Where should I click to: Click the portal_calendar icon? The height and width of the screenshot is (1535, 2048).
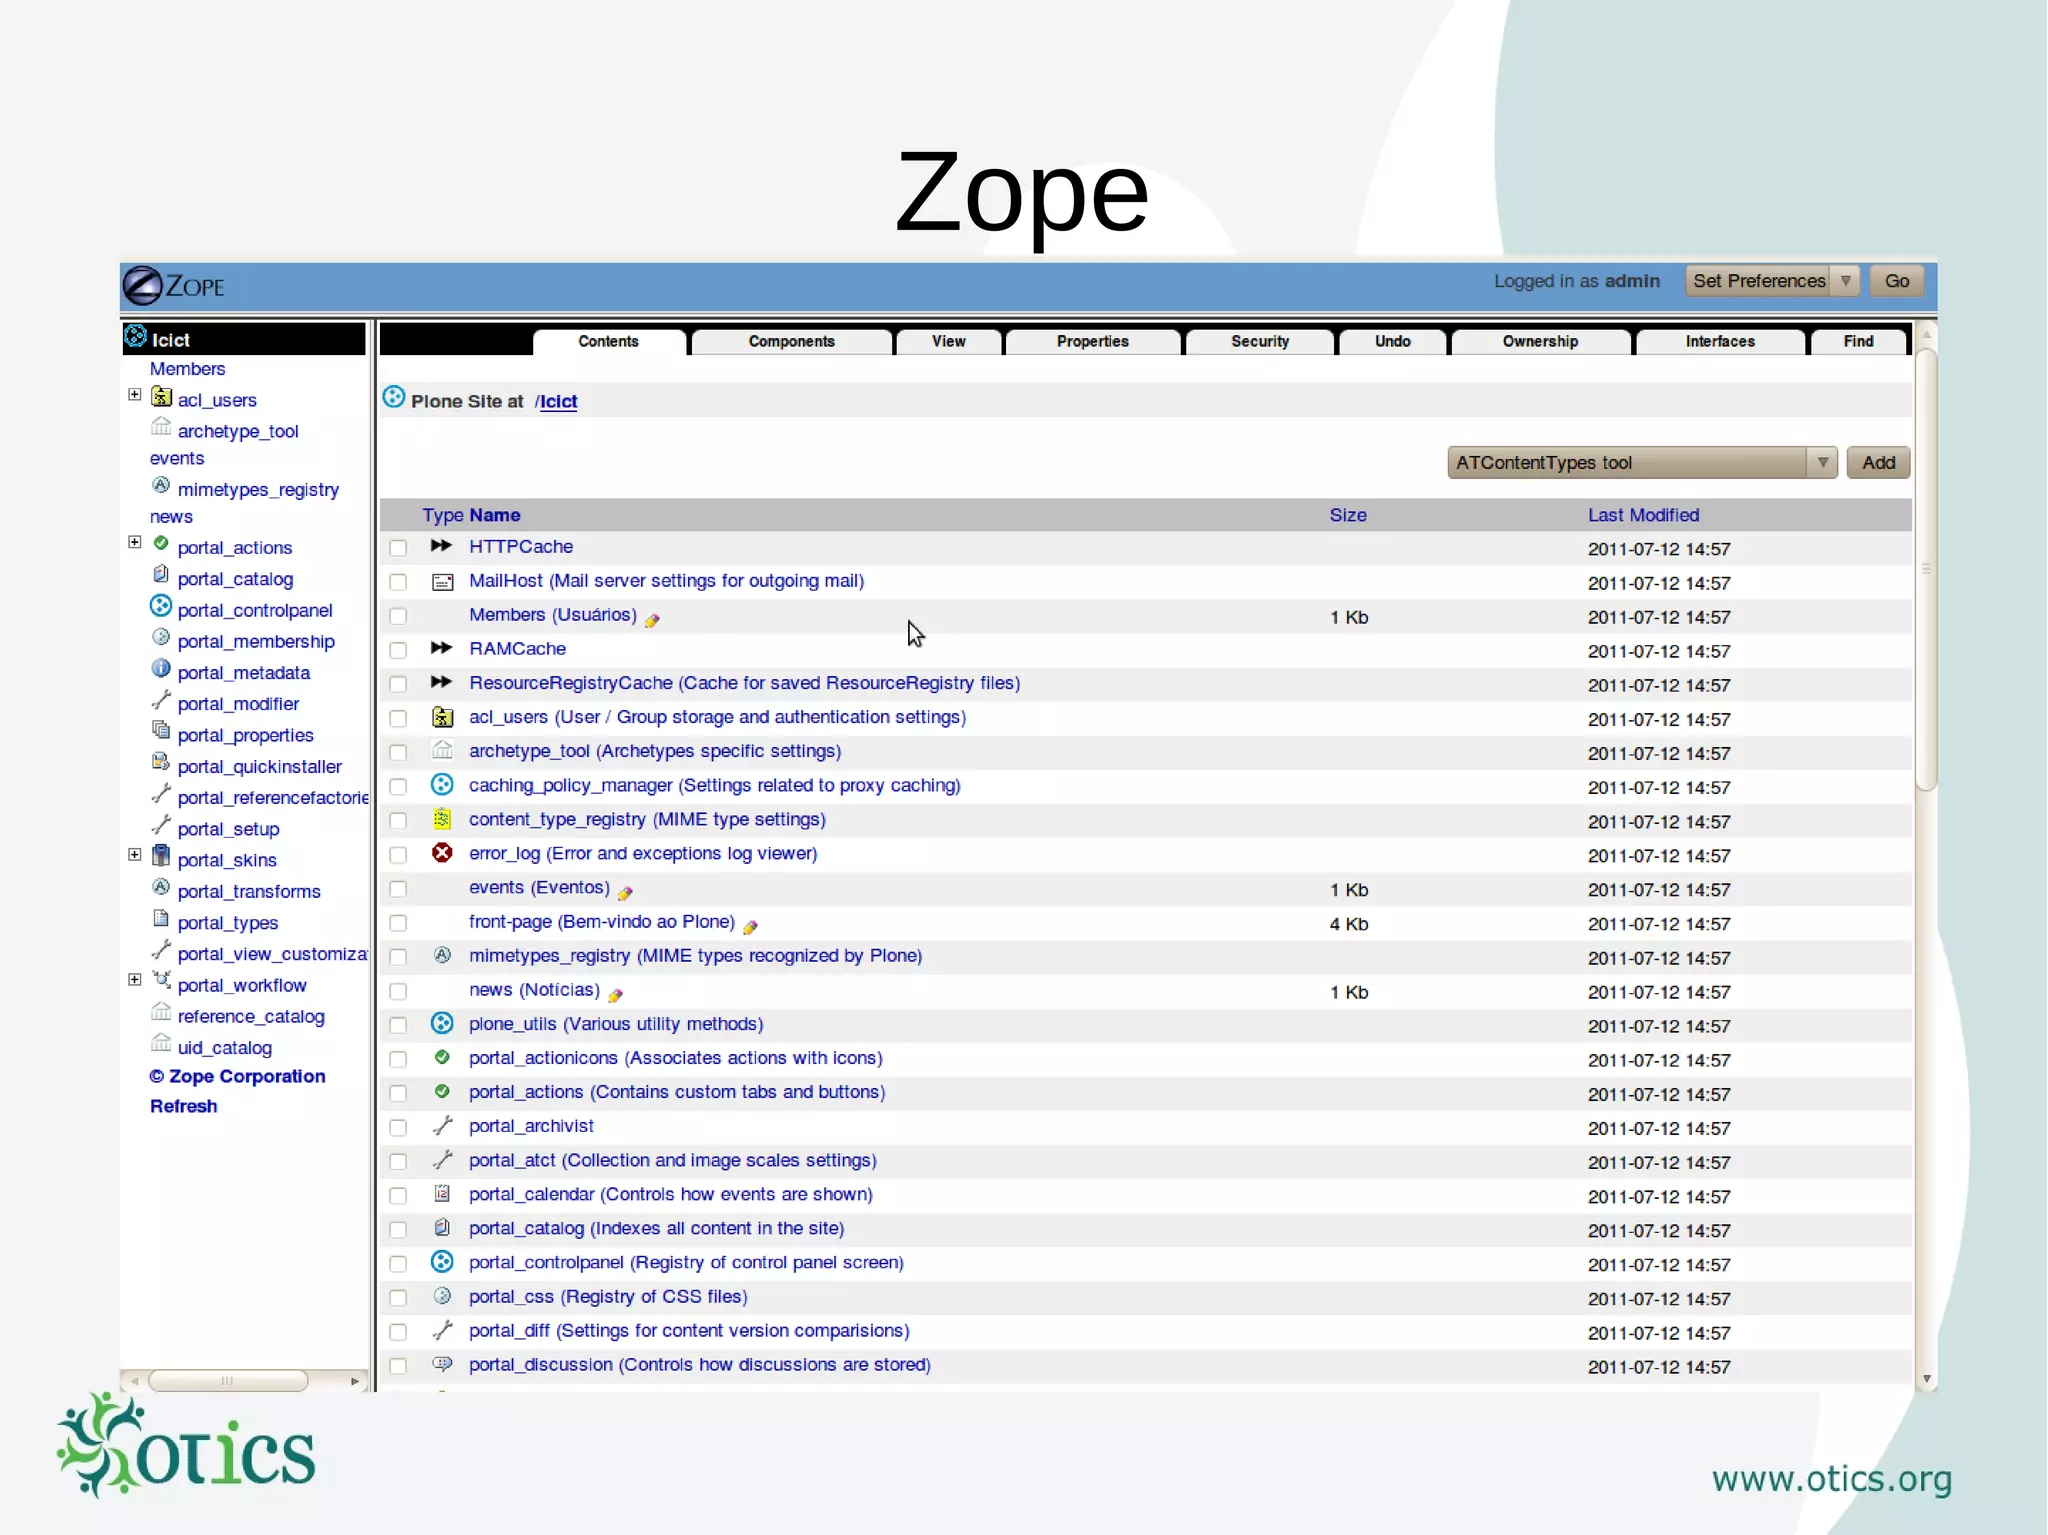tap(442, 1194)
